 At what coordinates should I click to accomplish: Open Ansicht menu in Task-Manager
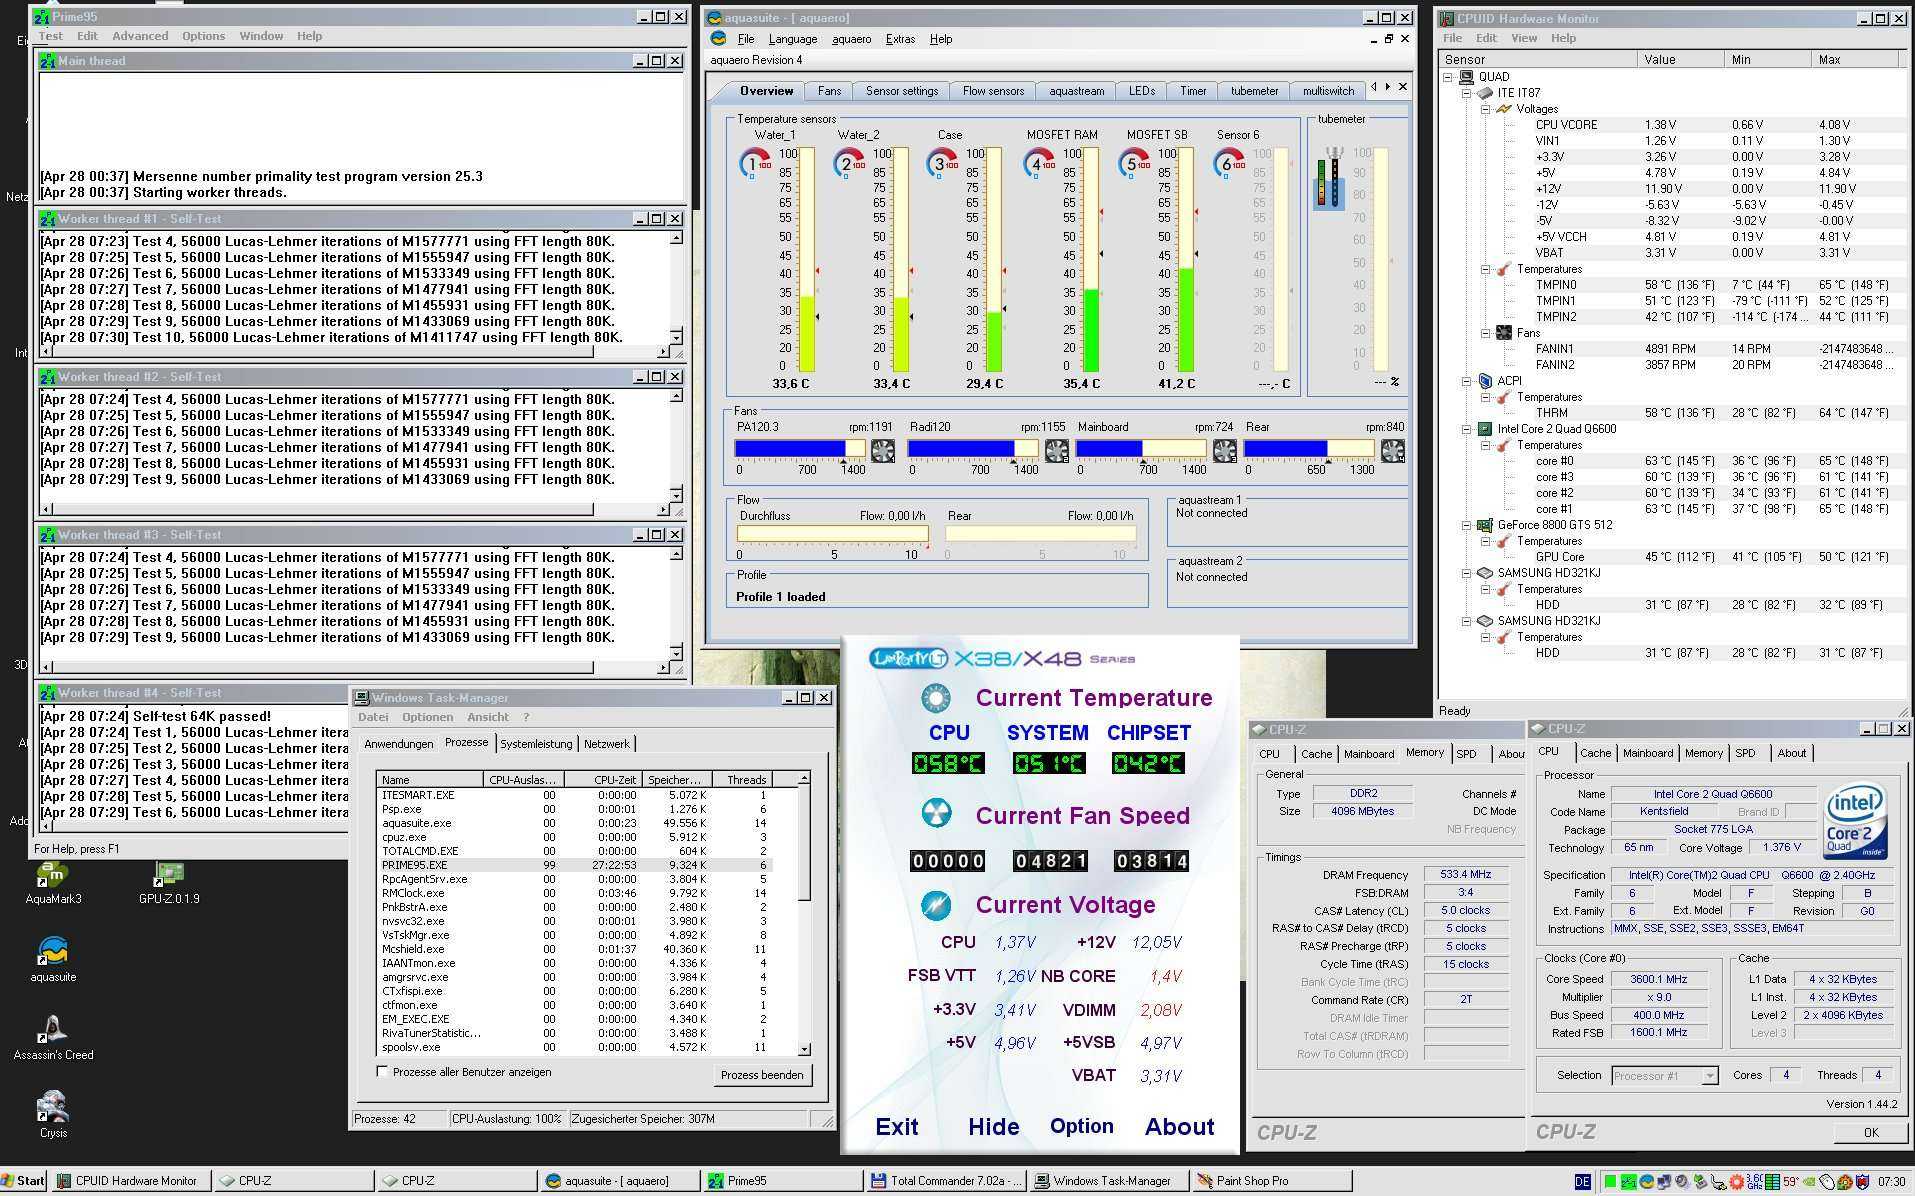point(487,717)
